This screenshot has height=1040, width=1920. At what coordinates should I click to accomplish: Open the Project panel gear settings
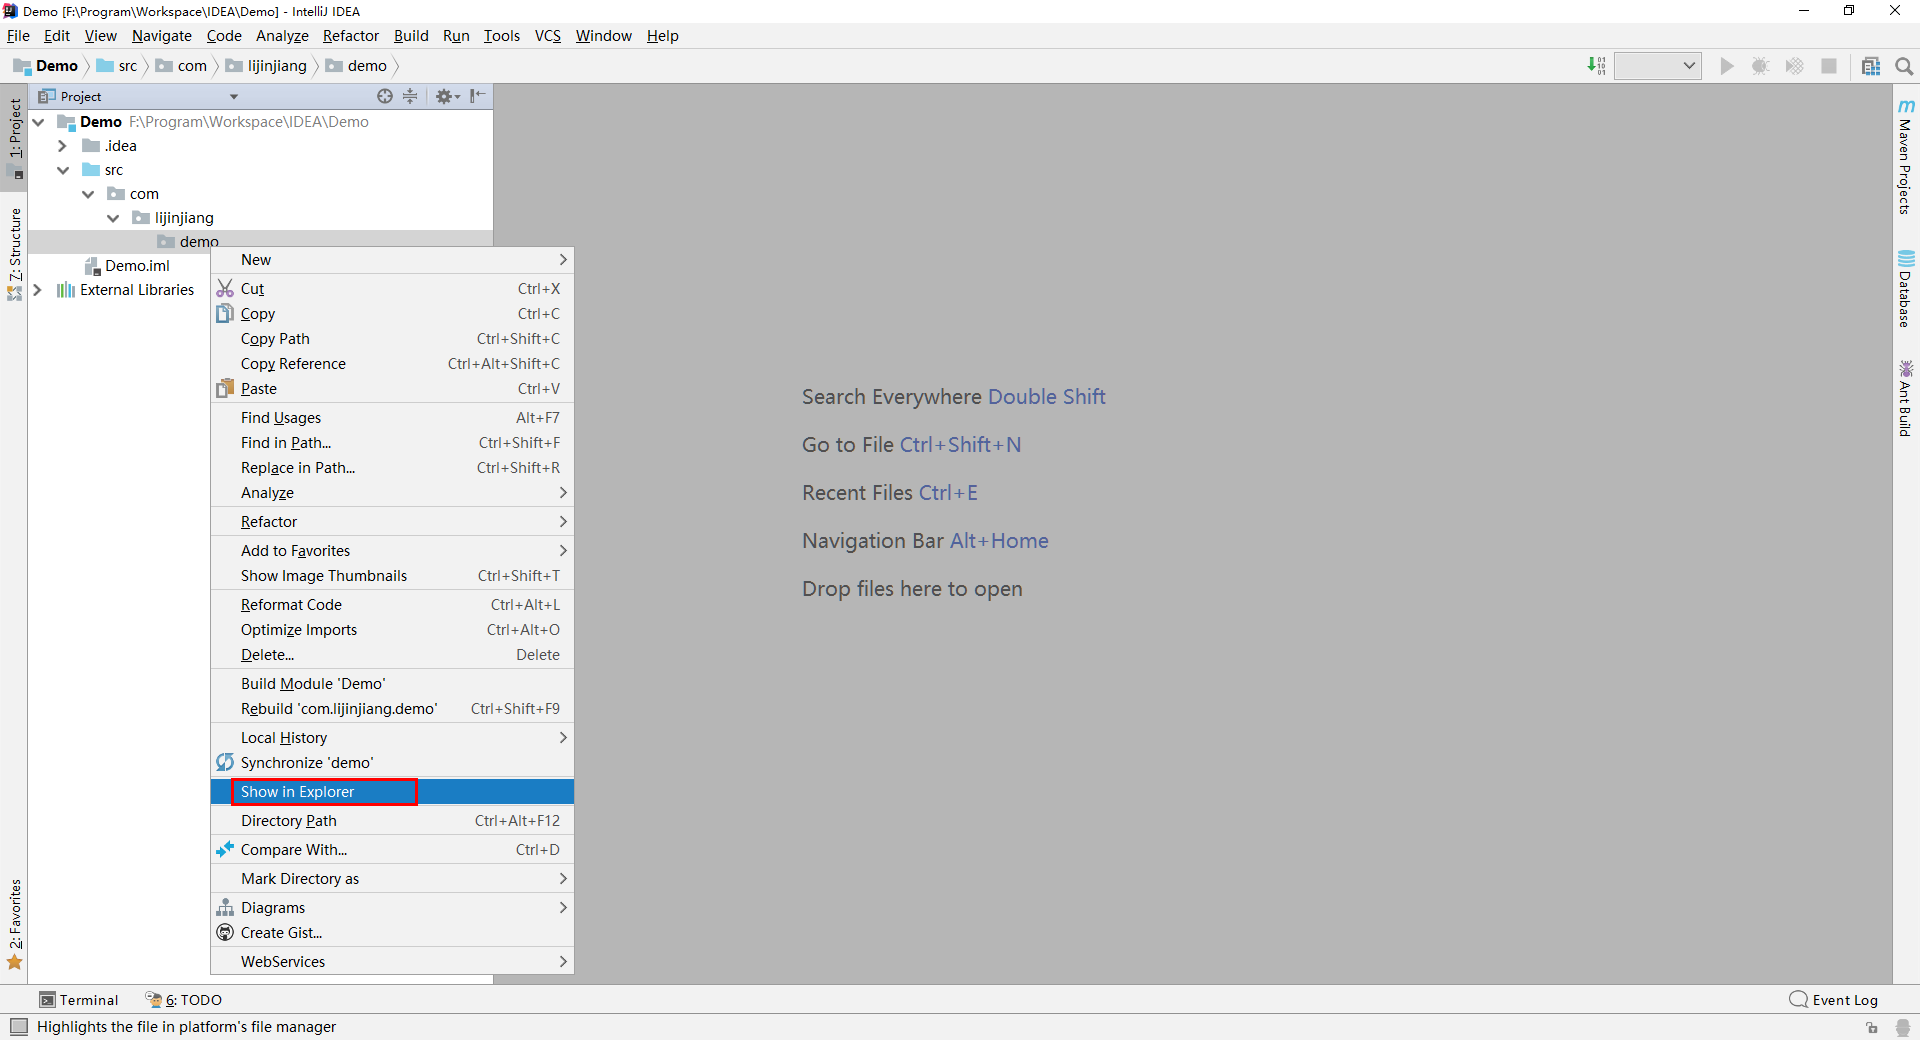click(x=447, y=96)
